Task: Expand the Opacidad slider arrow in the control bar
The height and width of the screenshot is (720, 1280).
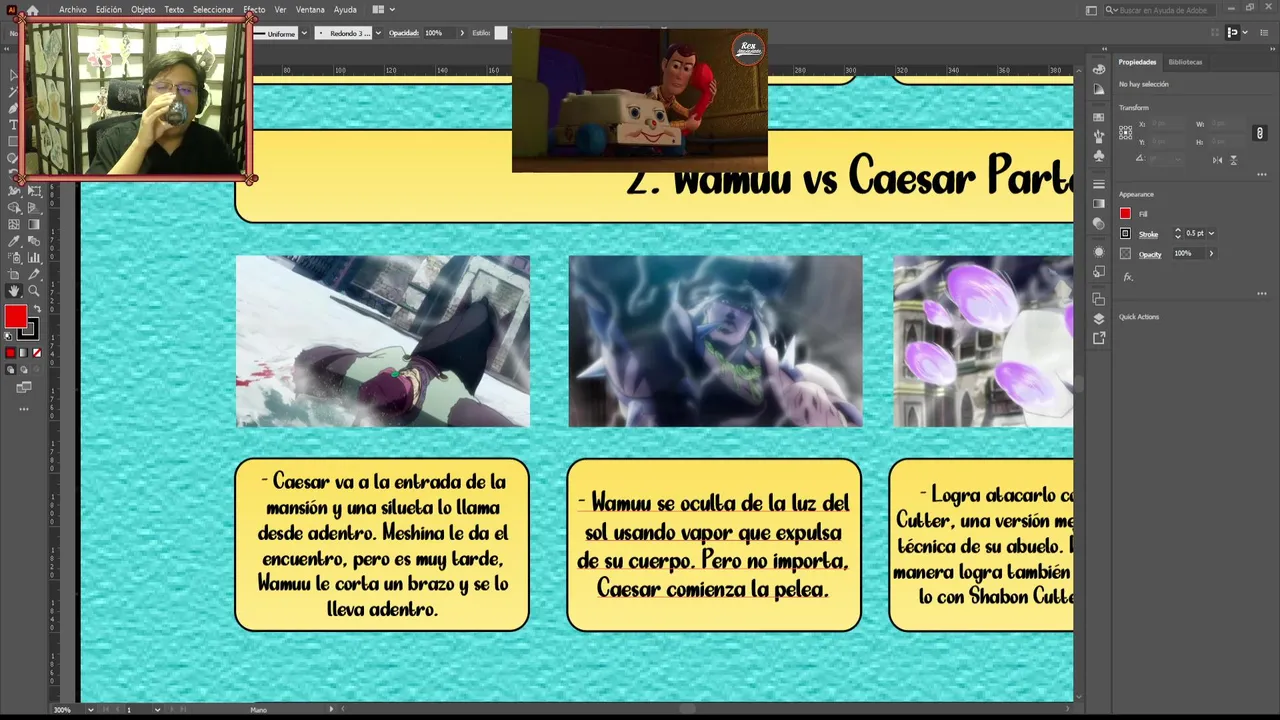Action: (461, 33)
